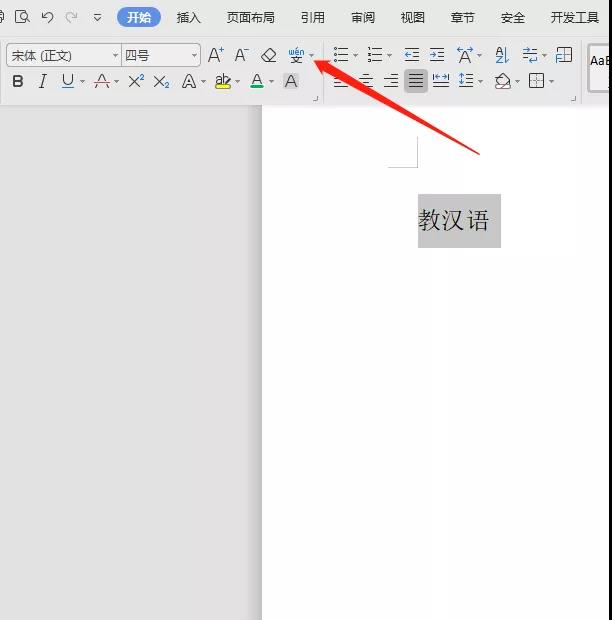612x620 pixels.
Task: Apply numbered list formatting
Action: point(375,55)
